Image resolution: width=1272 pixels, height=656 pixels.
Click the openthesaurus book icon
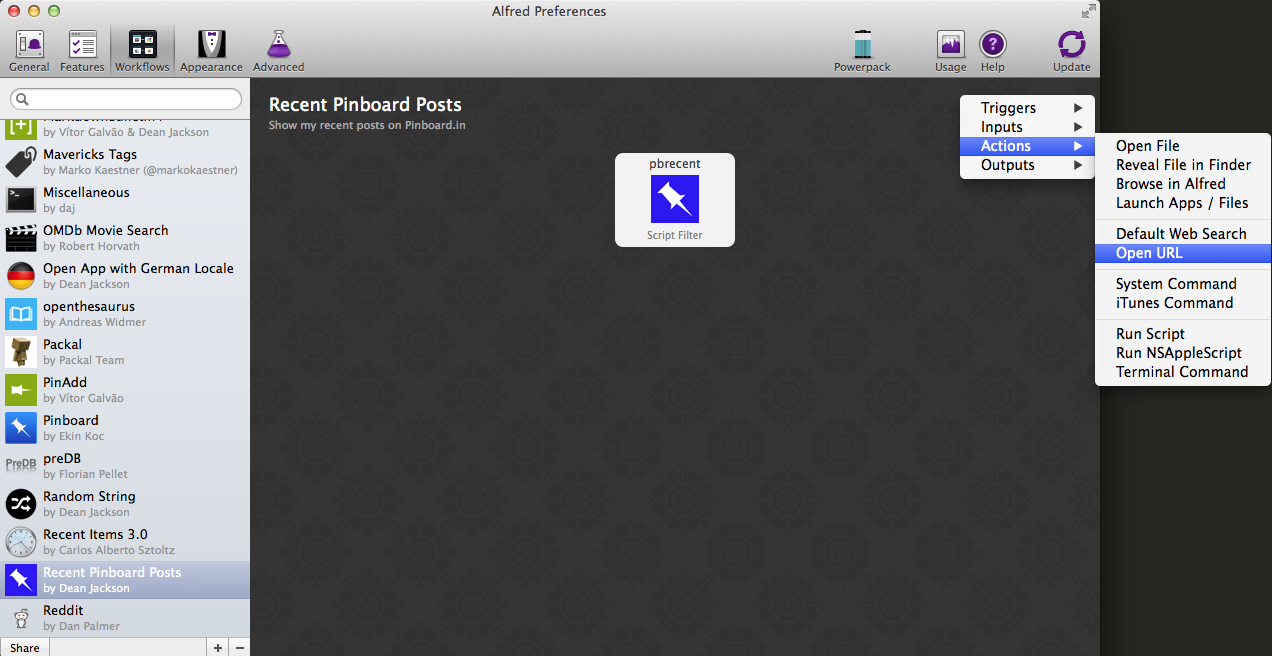tap(21, 314)
